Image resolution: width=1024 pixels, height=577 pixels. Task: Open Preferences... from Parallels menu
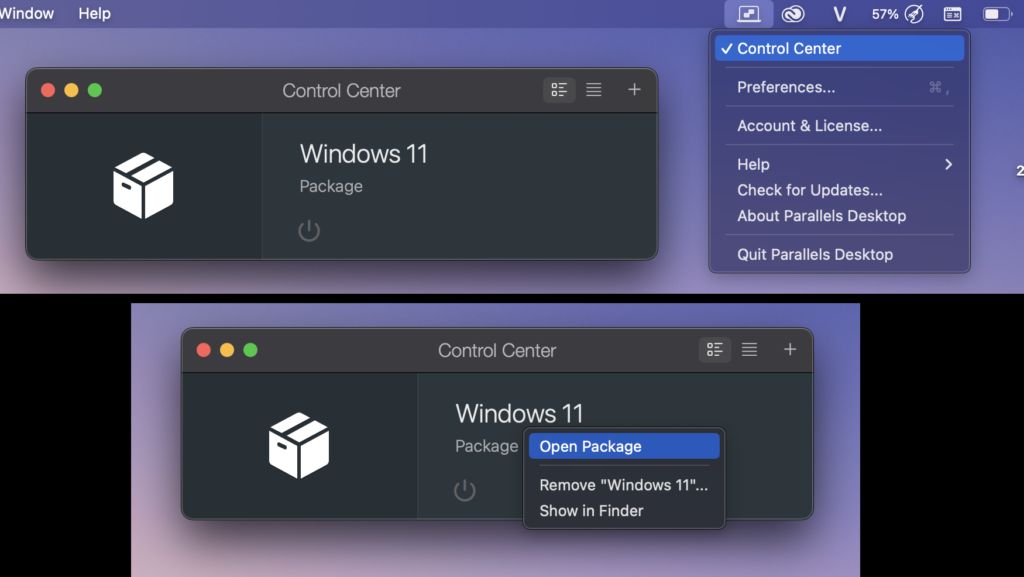pyautogui.click(x=839, y=87)
